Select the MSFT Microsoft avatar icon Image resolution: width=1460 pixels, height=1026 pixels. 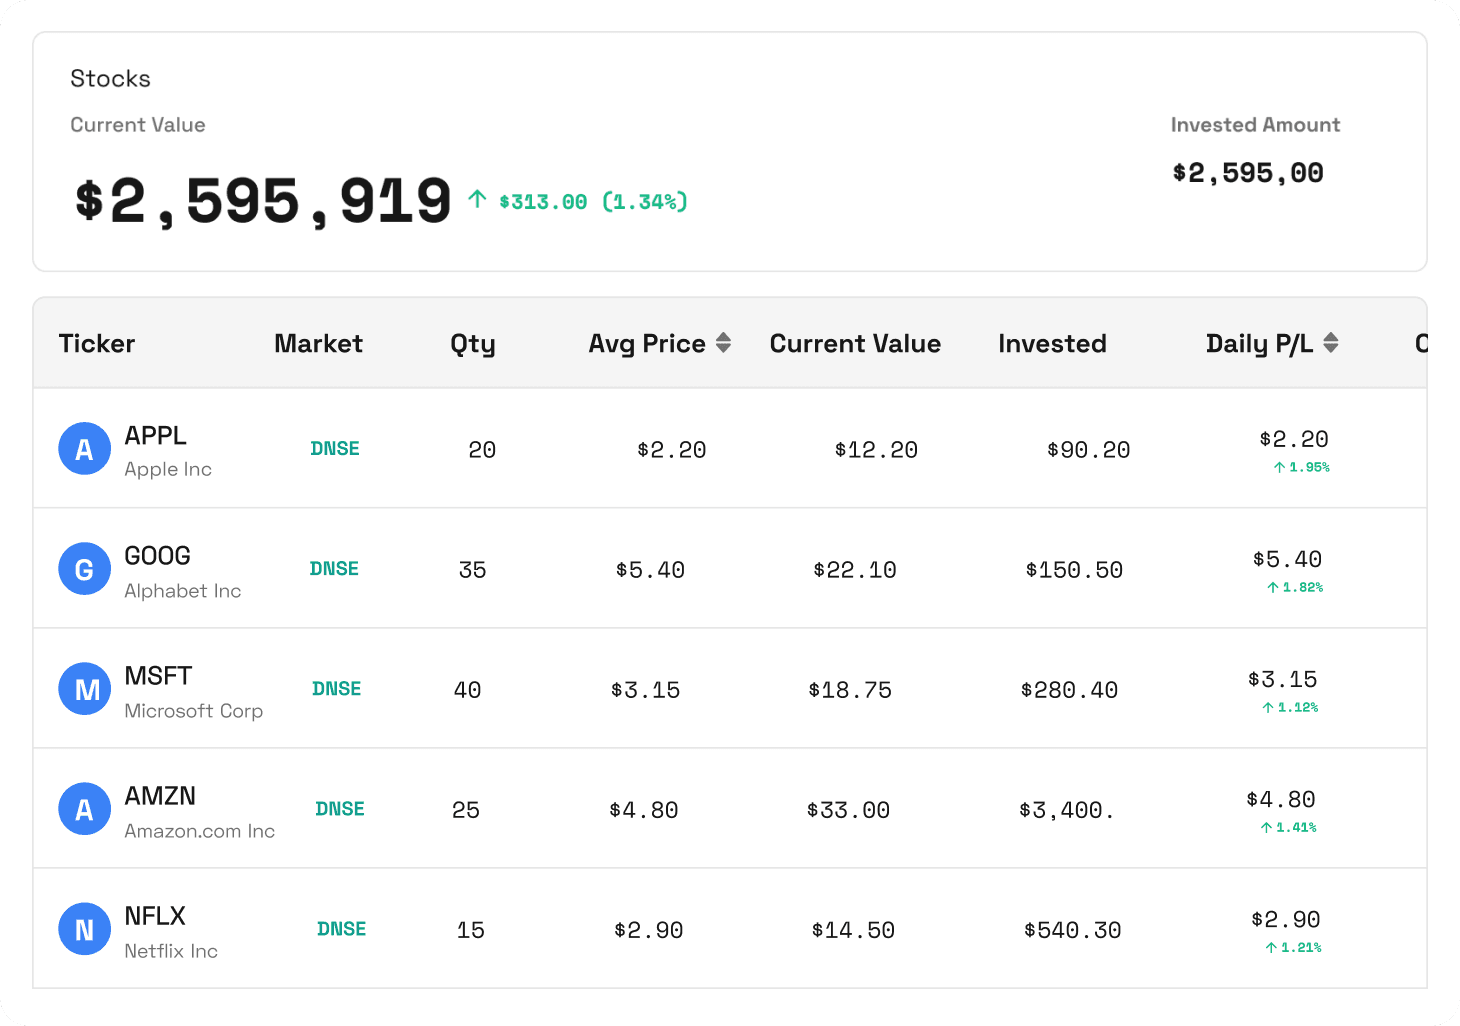pos(84,688)
